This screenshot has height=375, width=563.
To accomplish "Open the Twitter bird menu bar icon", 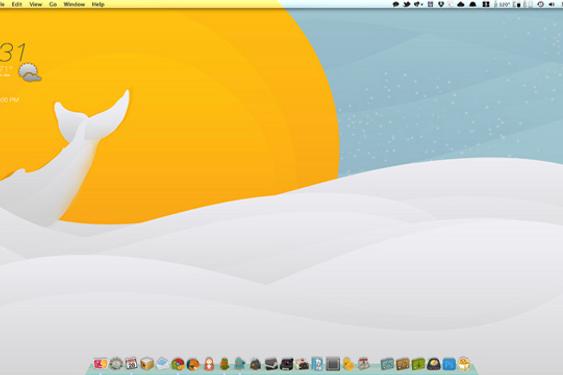I will (x=407, y=4).
